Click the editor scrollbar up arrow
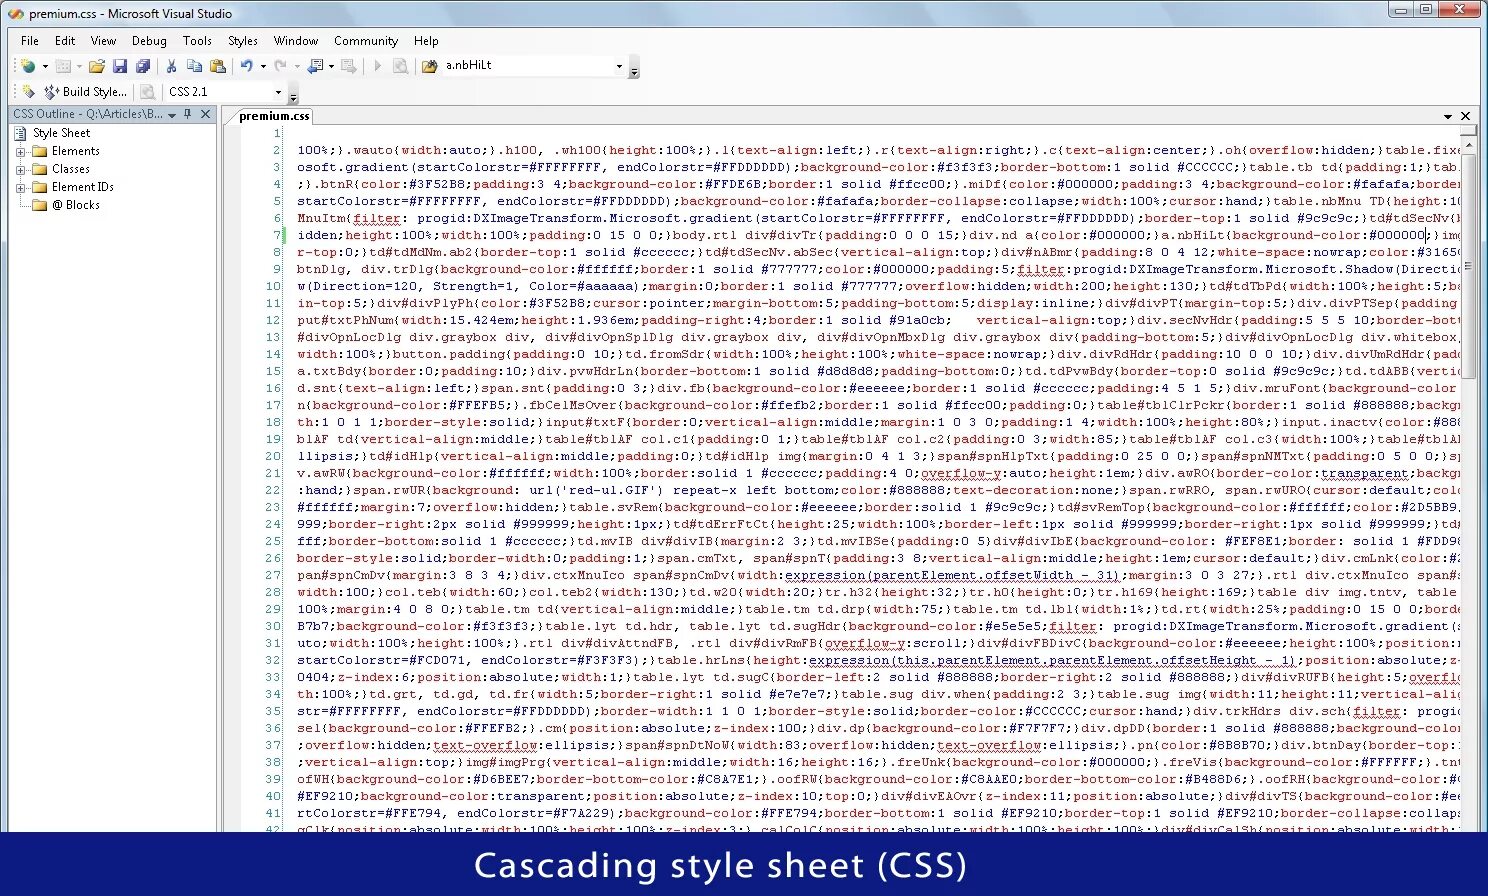Screen dimensions: 1488x896 click(x=1468, y=145)
